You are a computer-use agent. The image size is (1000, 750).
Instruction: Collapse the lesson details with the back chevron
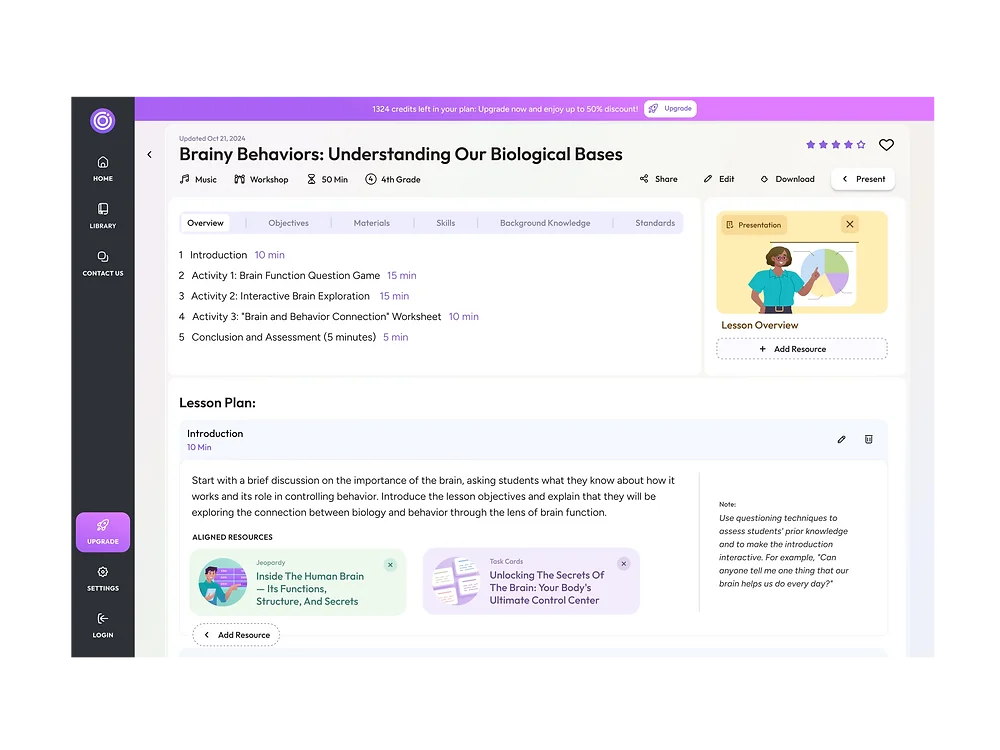150,154
